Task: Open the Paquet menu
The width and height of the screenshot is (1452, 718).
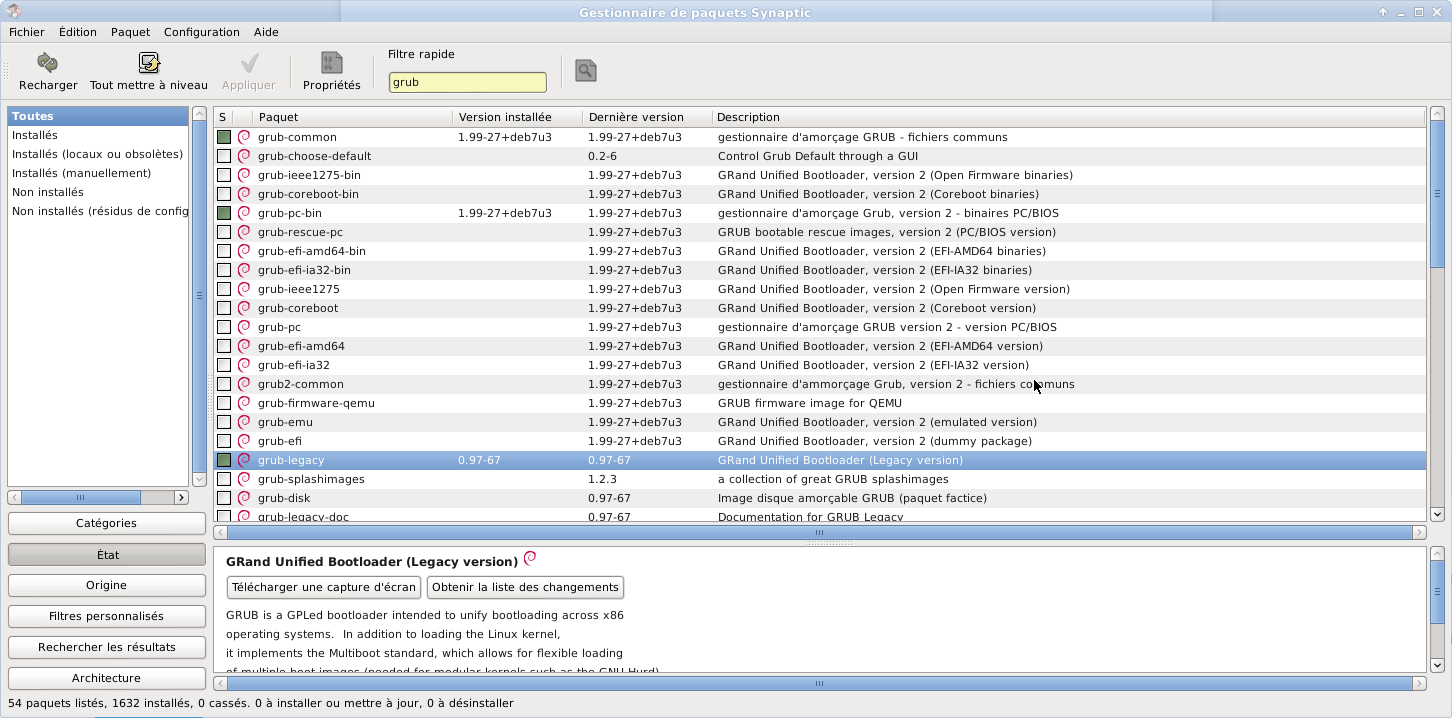Action: point(130,32)
